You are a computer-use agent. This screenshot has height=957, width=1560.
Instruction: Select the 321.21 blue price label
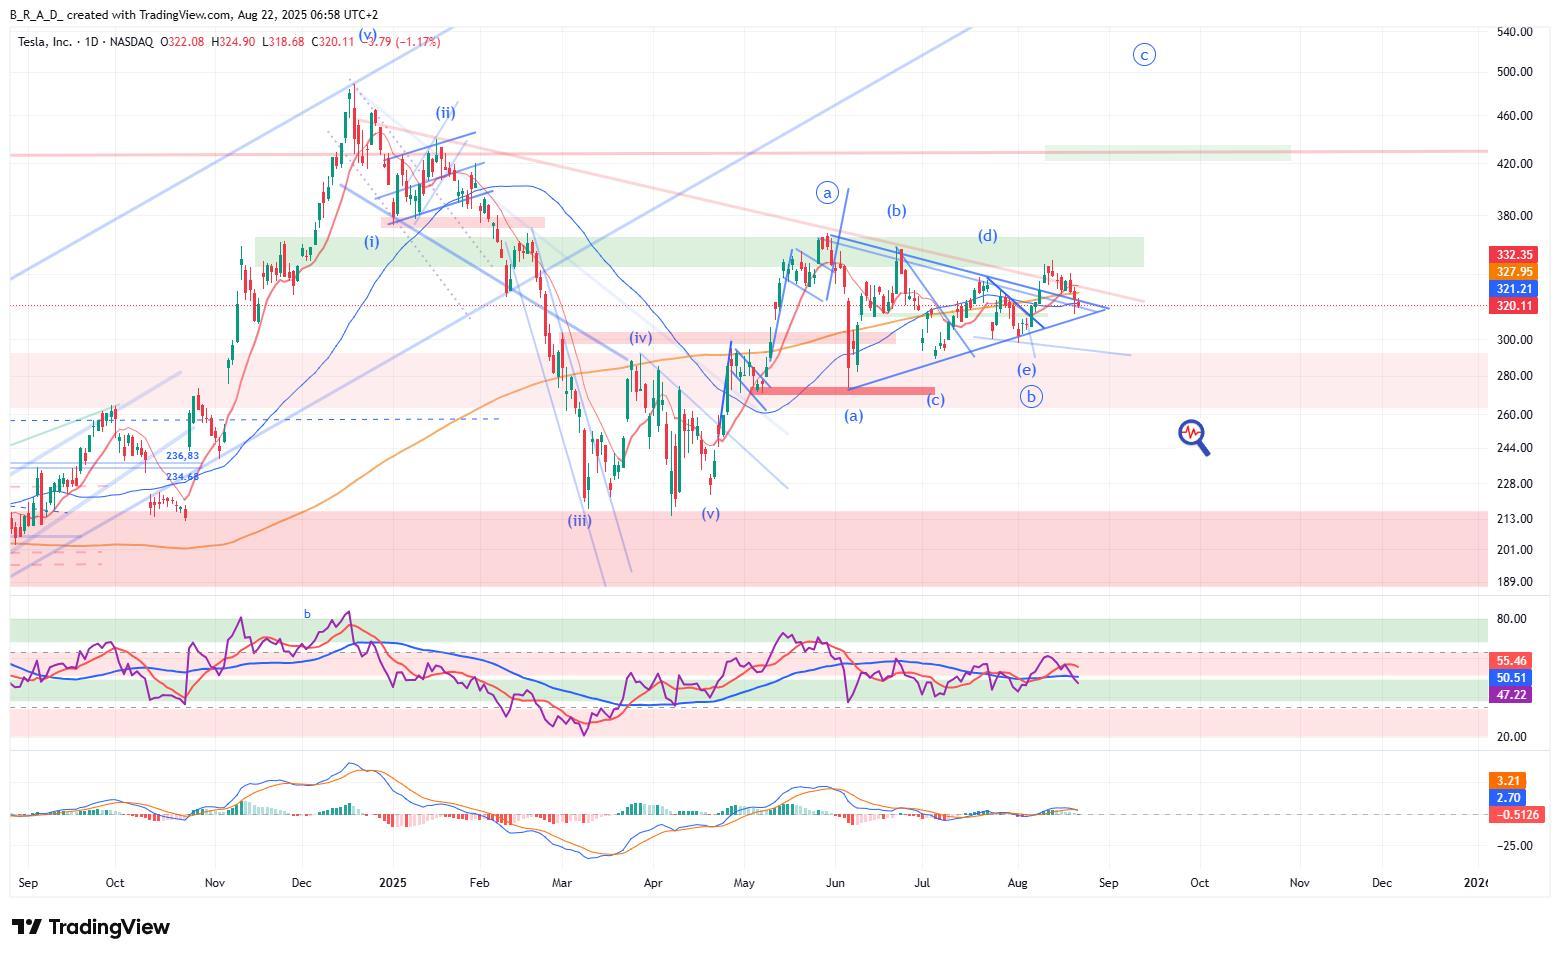[x=1514, y=289]
